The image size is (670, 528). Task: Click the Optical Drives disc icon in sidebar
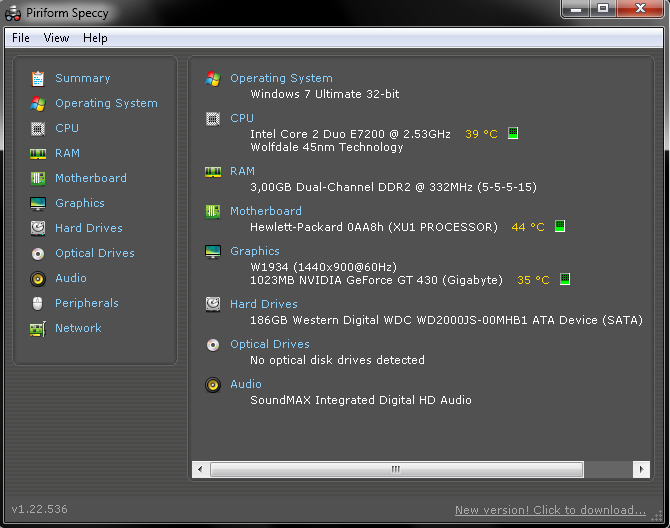(38, 254)
